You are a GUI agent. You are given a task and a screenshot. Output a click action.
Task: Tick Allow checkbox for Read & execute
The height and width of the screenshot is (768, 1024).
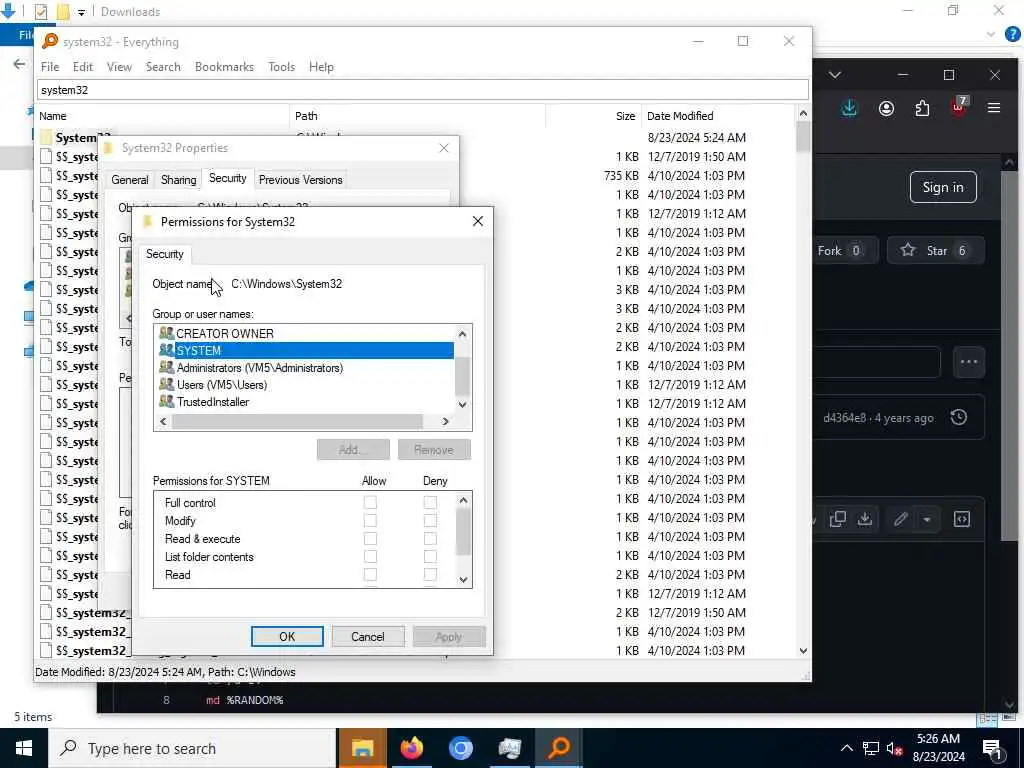(x=370, y=539)
